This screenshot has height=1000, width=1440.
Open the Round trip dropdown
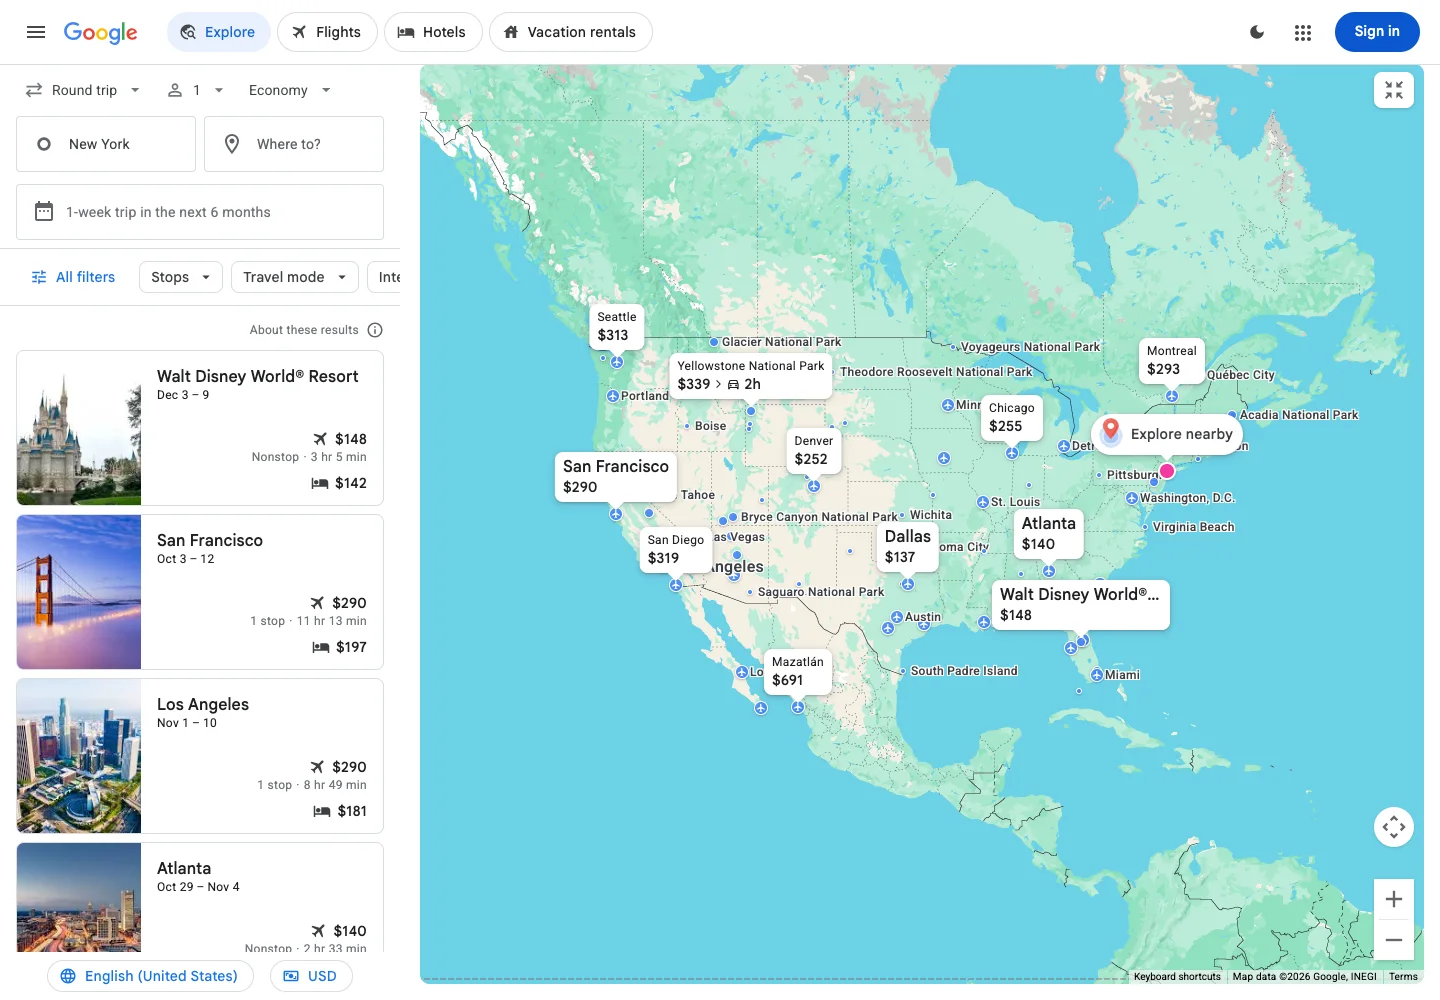click(x=83, y=90)
